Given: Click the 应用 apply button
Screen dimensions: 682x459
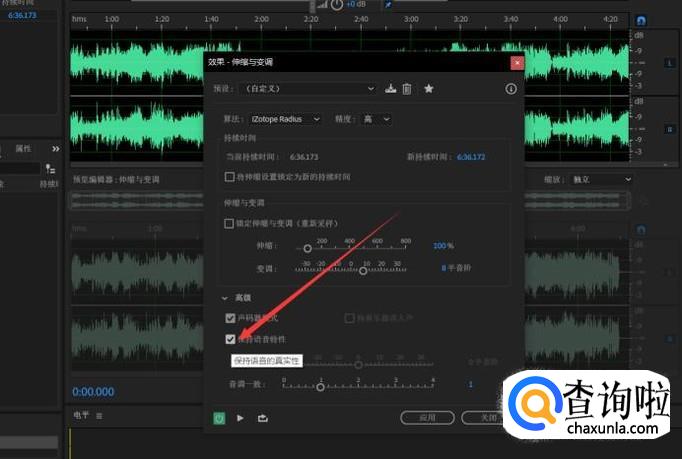Looking at the screenshot, I should click(x=428, y=418).
